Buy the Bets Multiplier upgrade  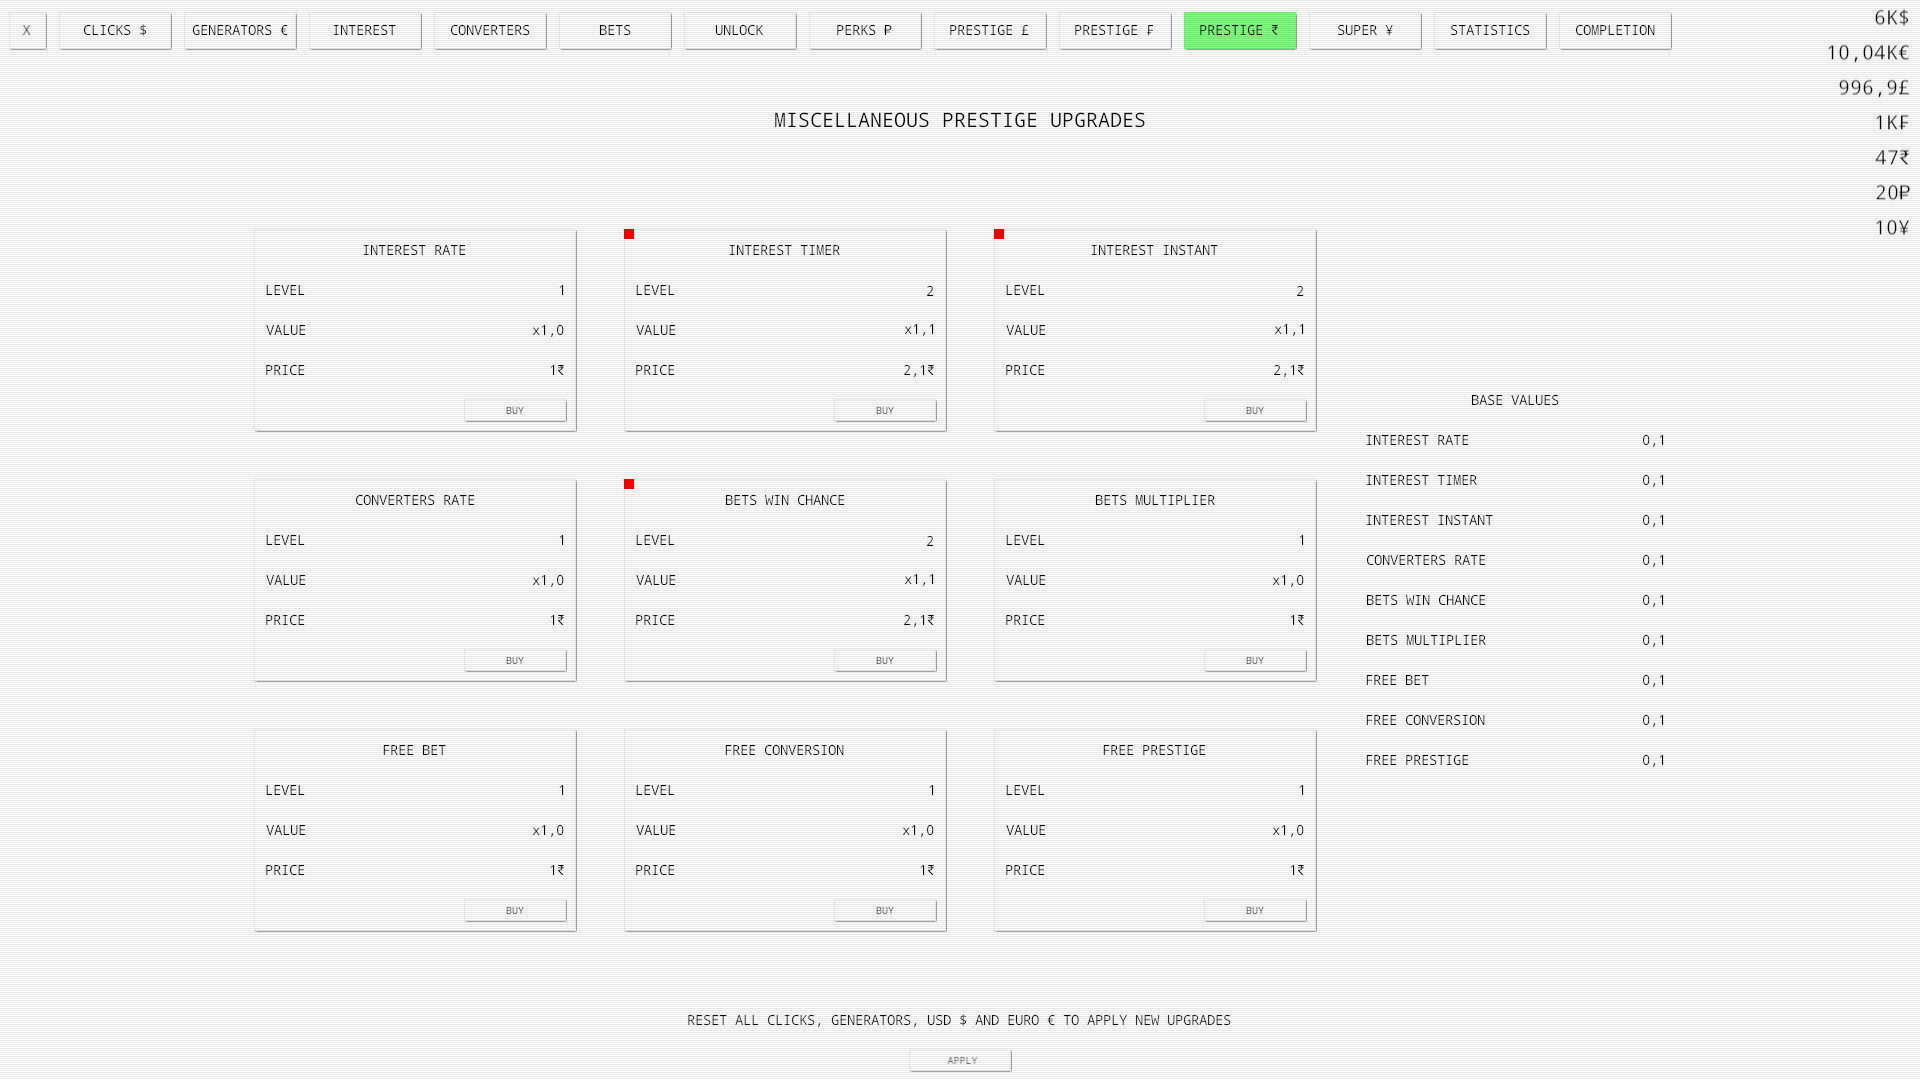click(x=1255, y=660)
